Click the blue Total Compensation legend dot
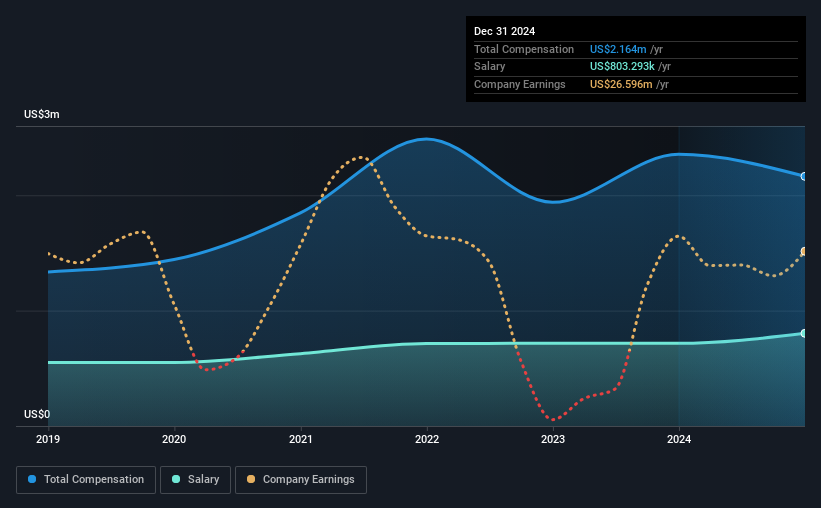The width and height of the screenshot is (821, 508). point(32,479)
